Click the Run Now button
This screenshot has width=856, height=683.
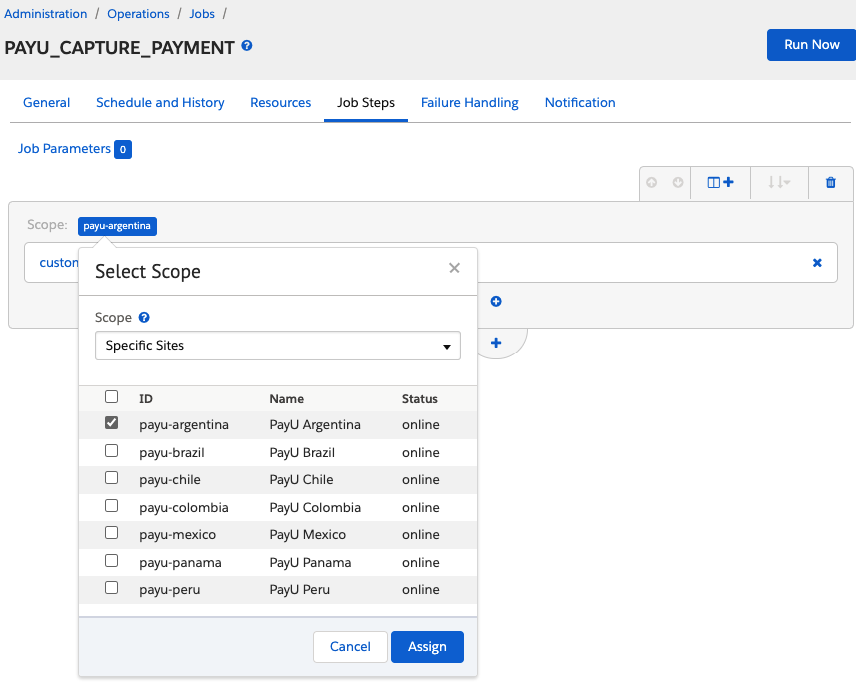pos(811,45)
